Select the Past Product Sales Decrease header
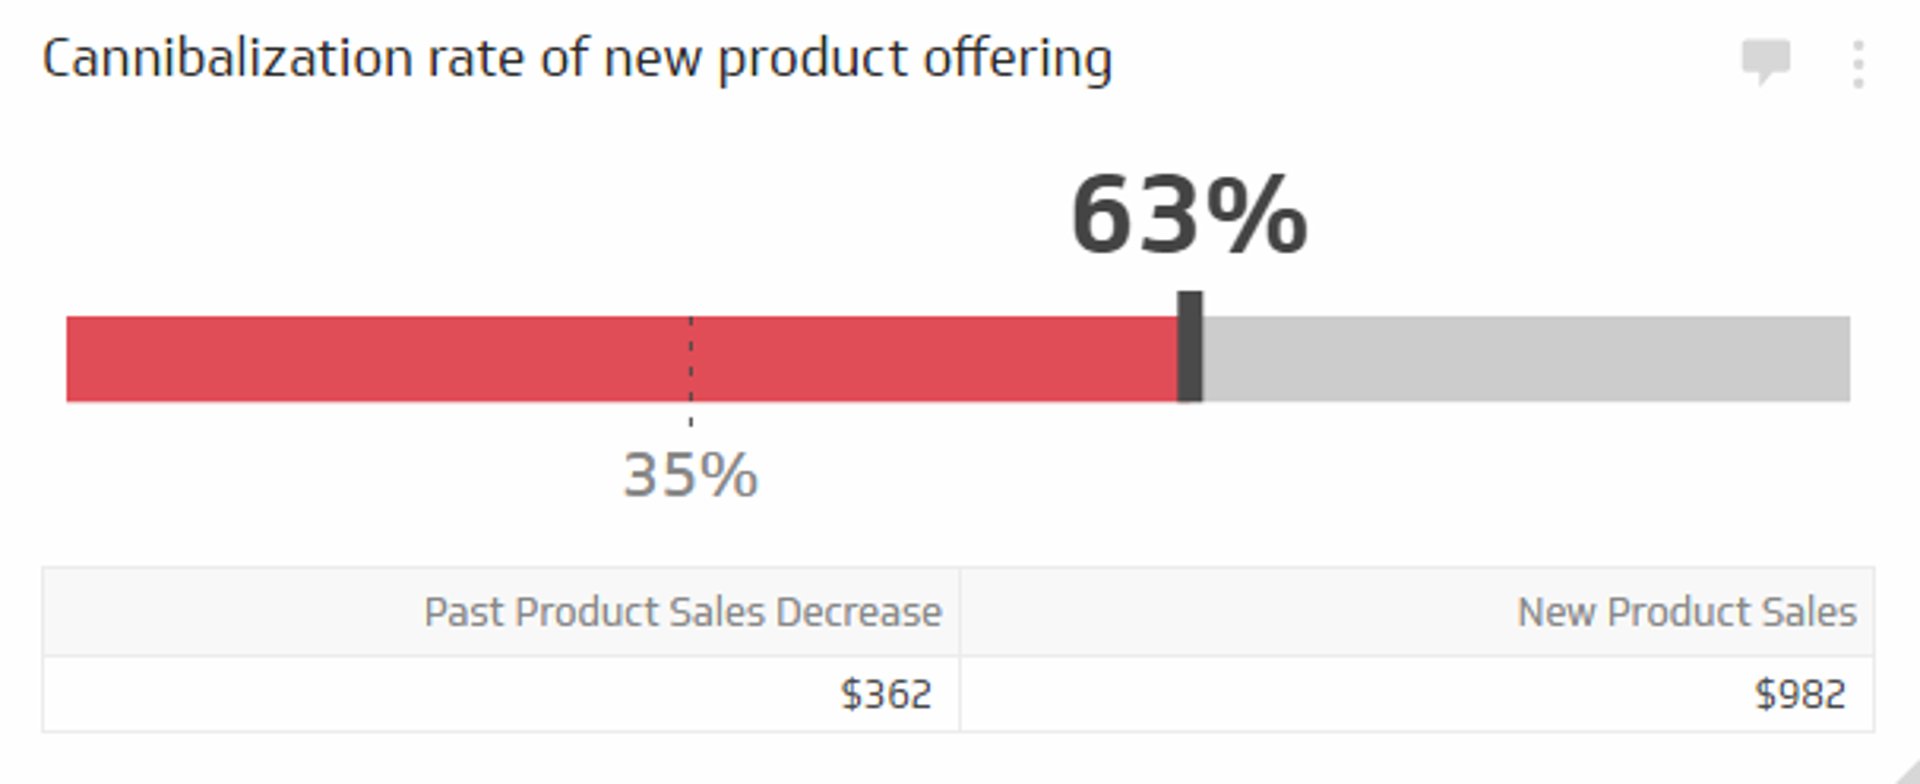This screenshot has height=784, width=1920. [x=683, y=611]
